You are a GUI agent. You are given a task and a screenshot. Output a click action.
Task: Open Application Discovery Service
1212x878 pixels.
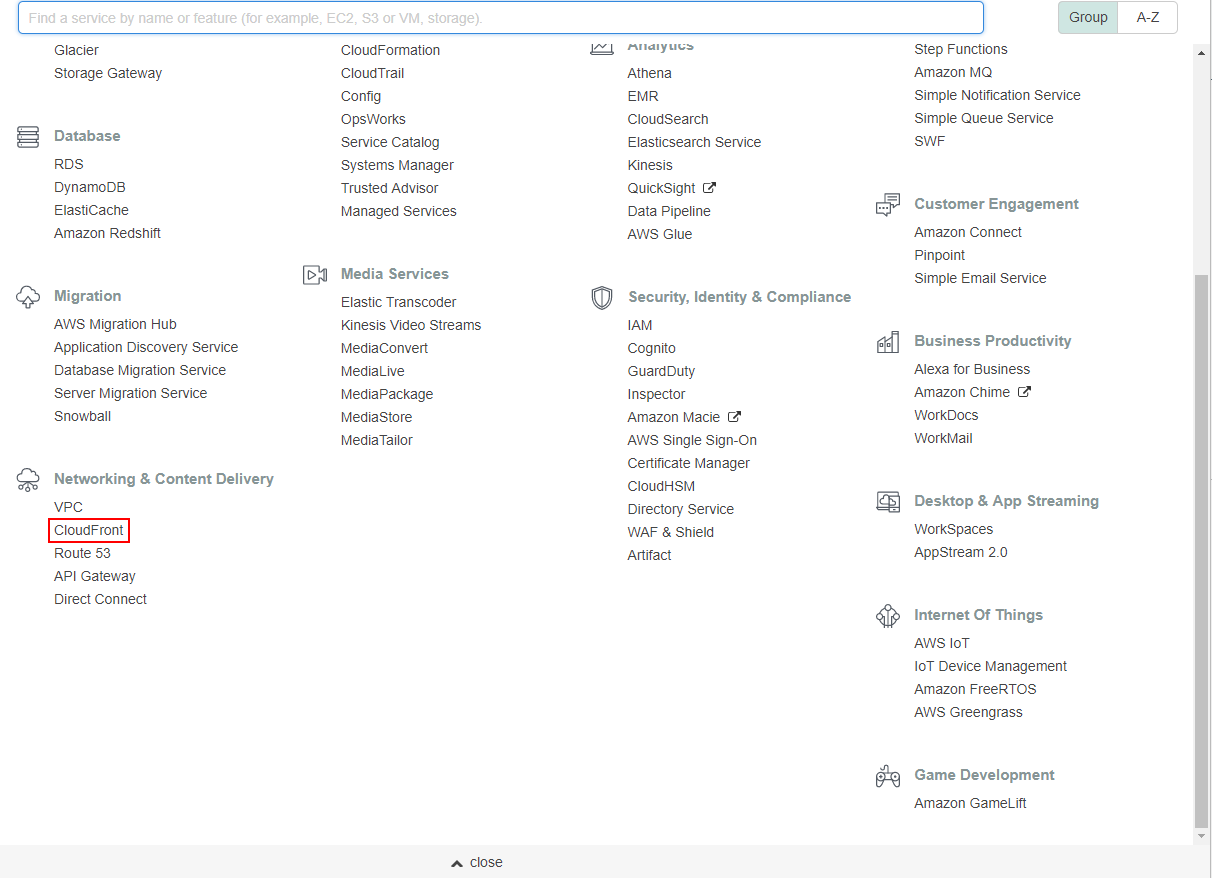pos(146,347)
